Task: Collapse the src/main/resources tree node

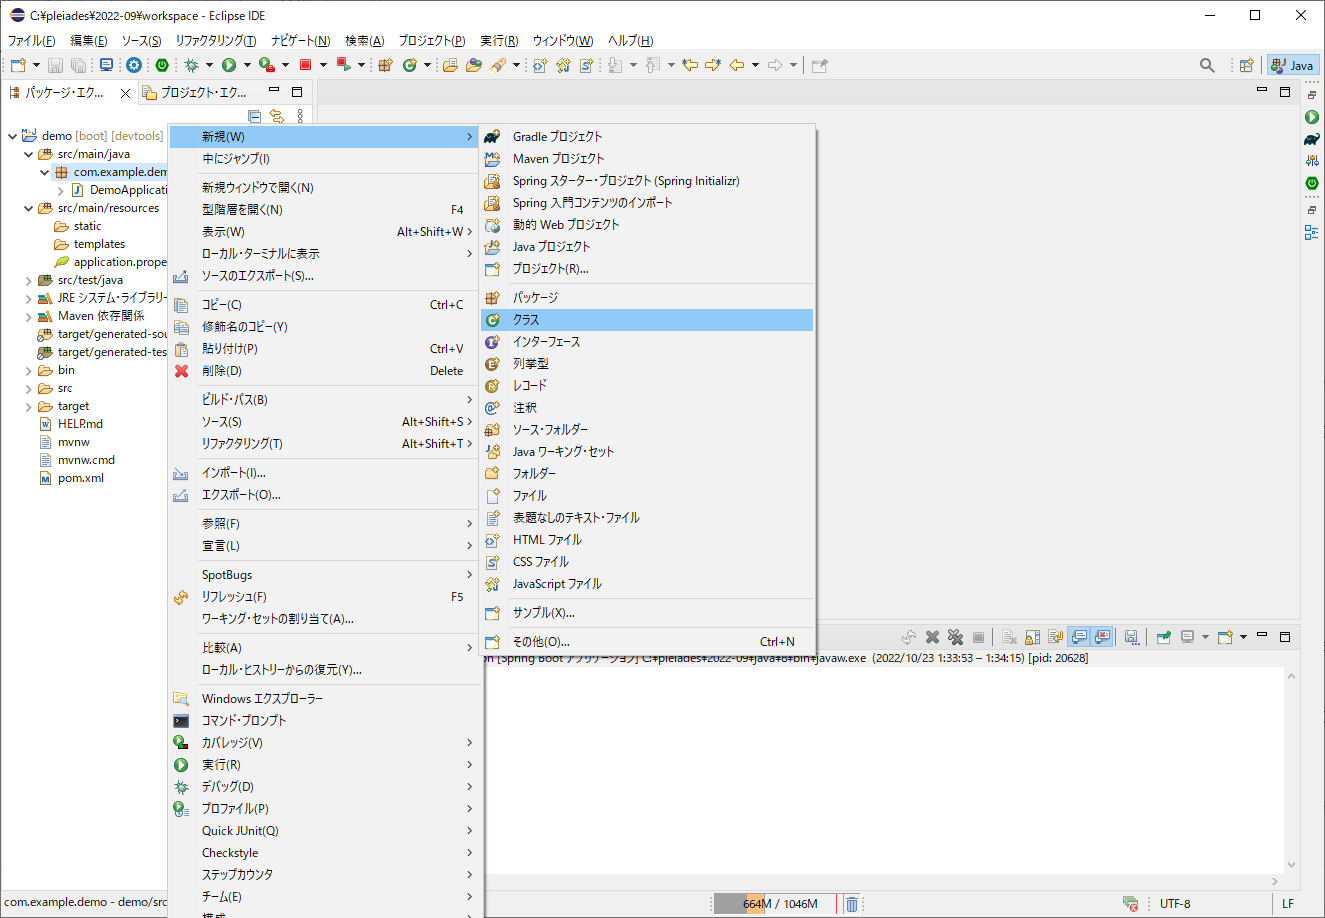Action: point(29,208)
